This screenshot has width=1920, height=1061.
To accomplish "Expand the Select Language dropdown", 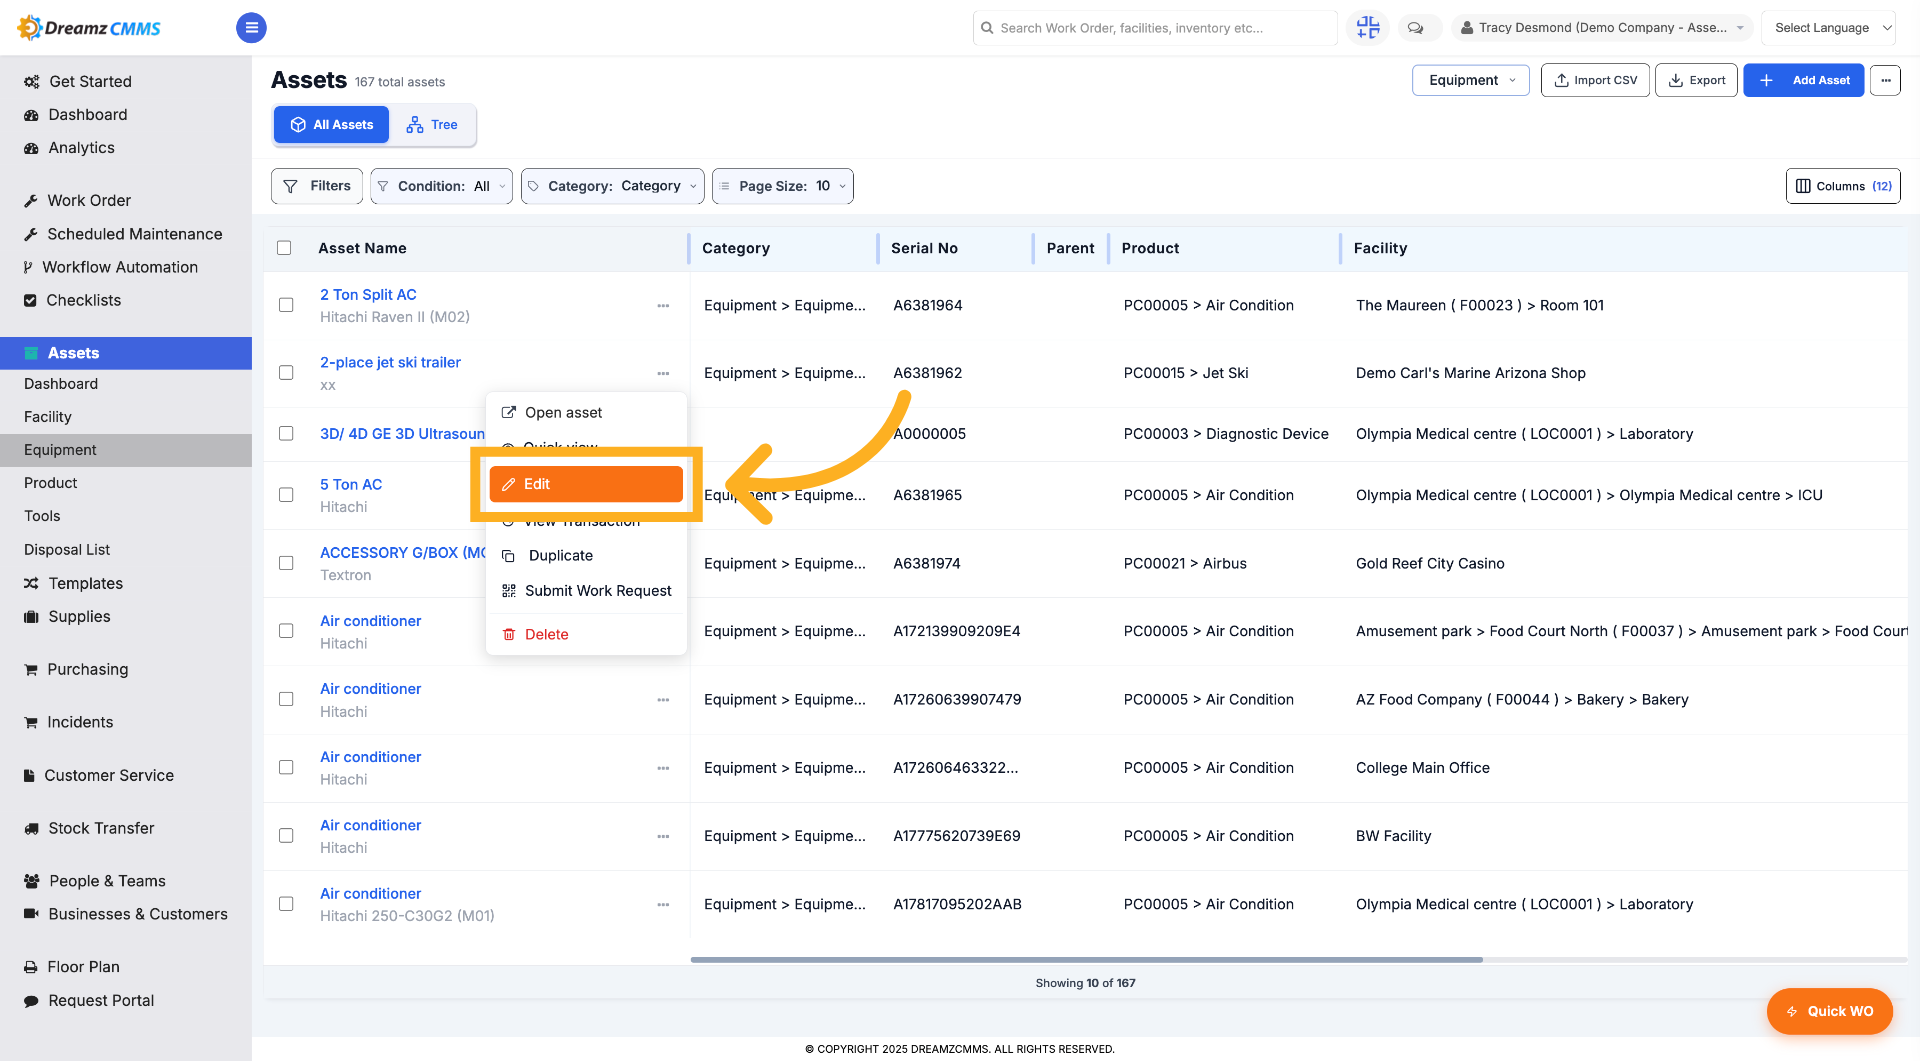I will (1829, 28).
